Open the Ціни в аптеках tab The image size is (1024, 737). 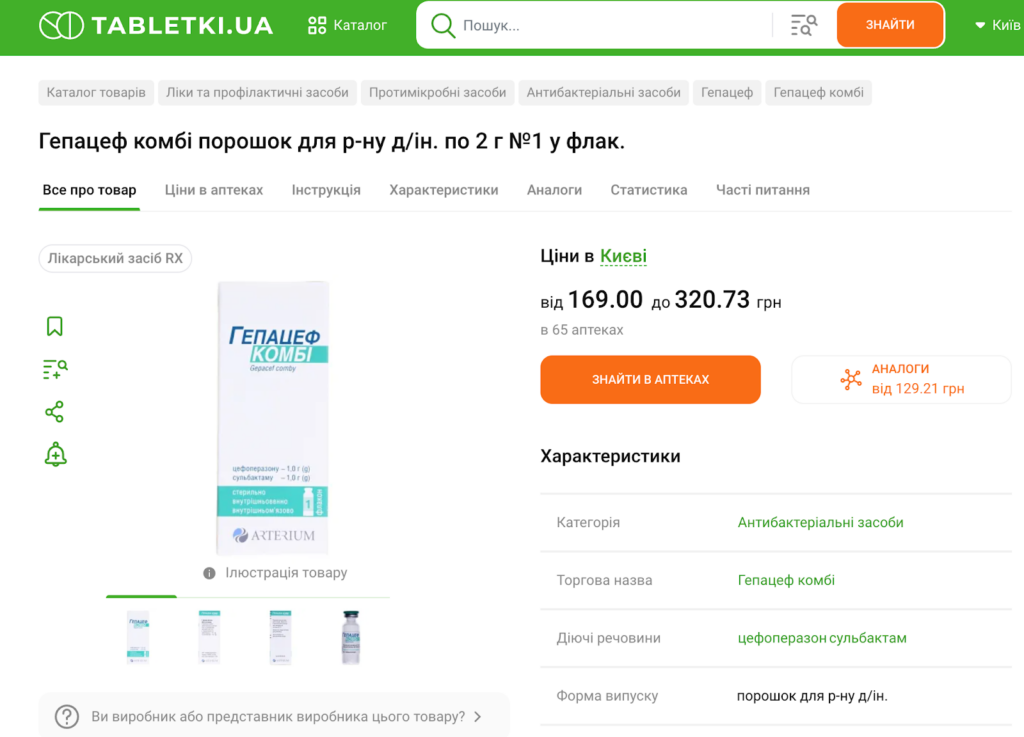tap(214, 190)
